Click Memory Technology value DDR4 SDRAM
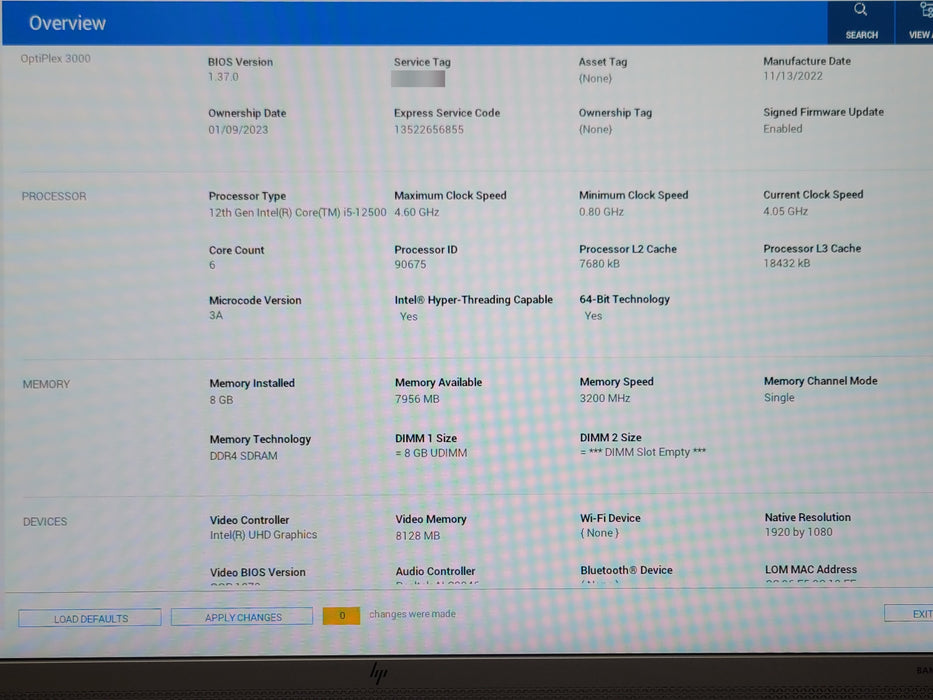 [243, 456]
